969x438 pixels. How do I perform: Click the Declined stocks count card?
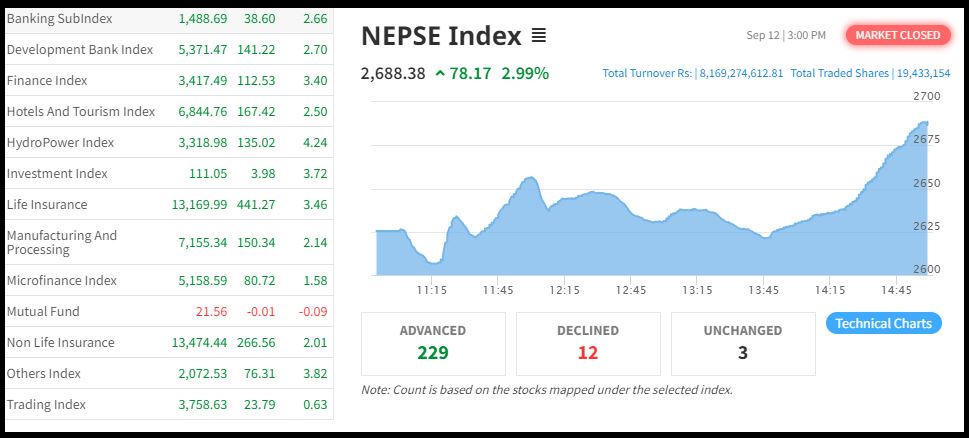(588, 342)
